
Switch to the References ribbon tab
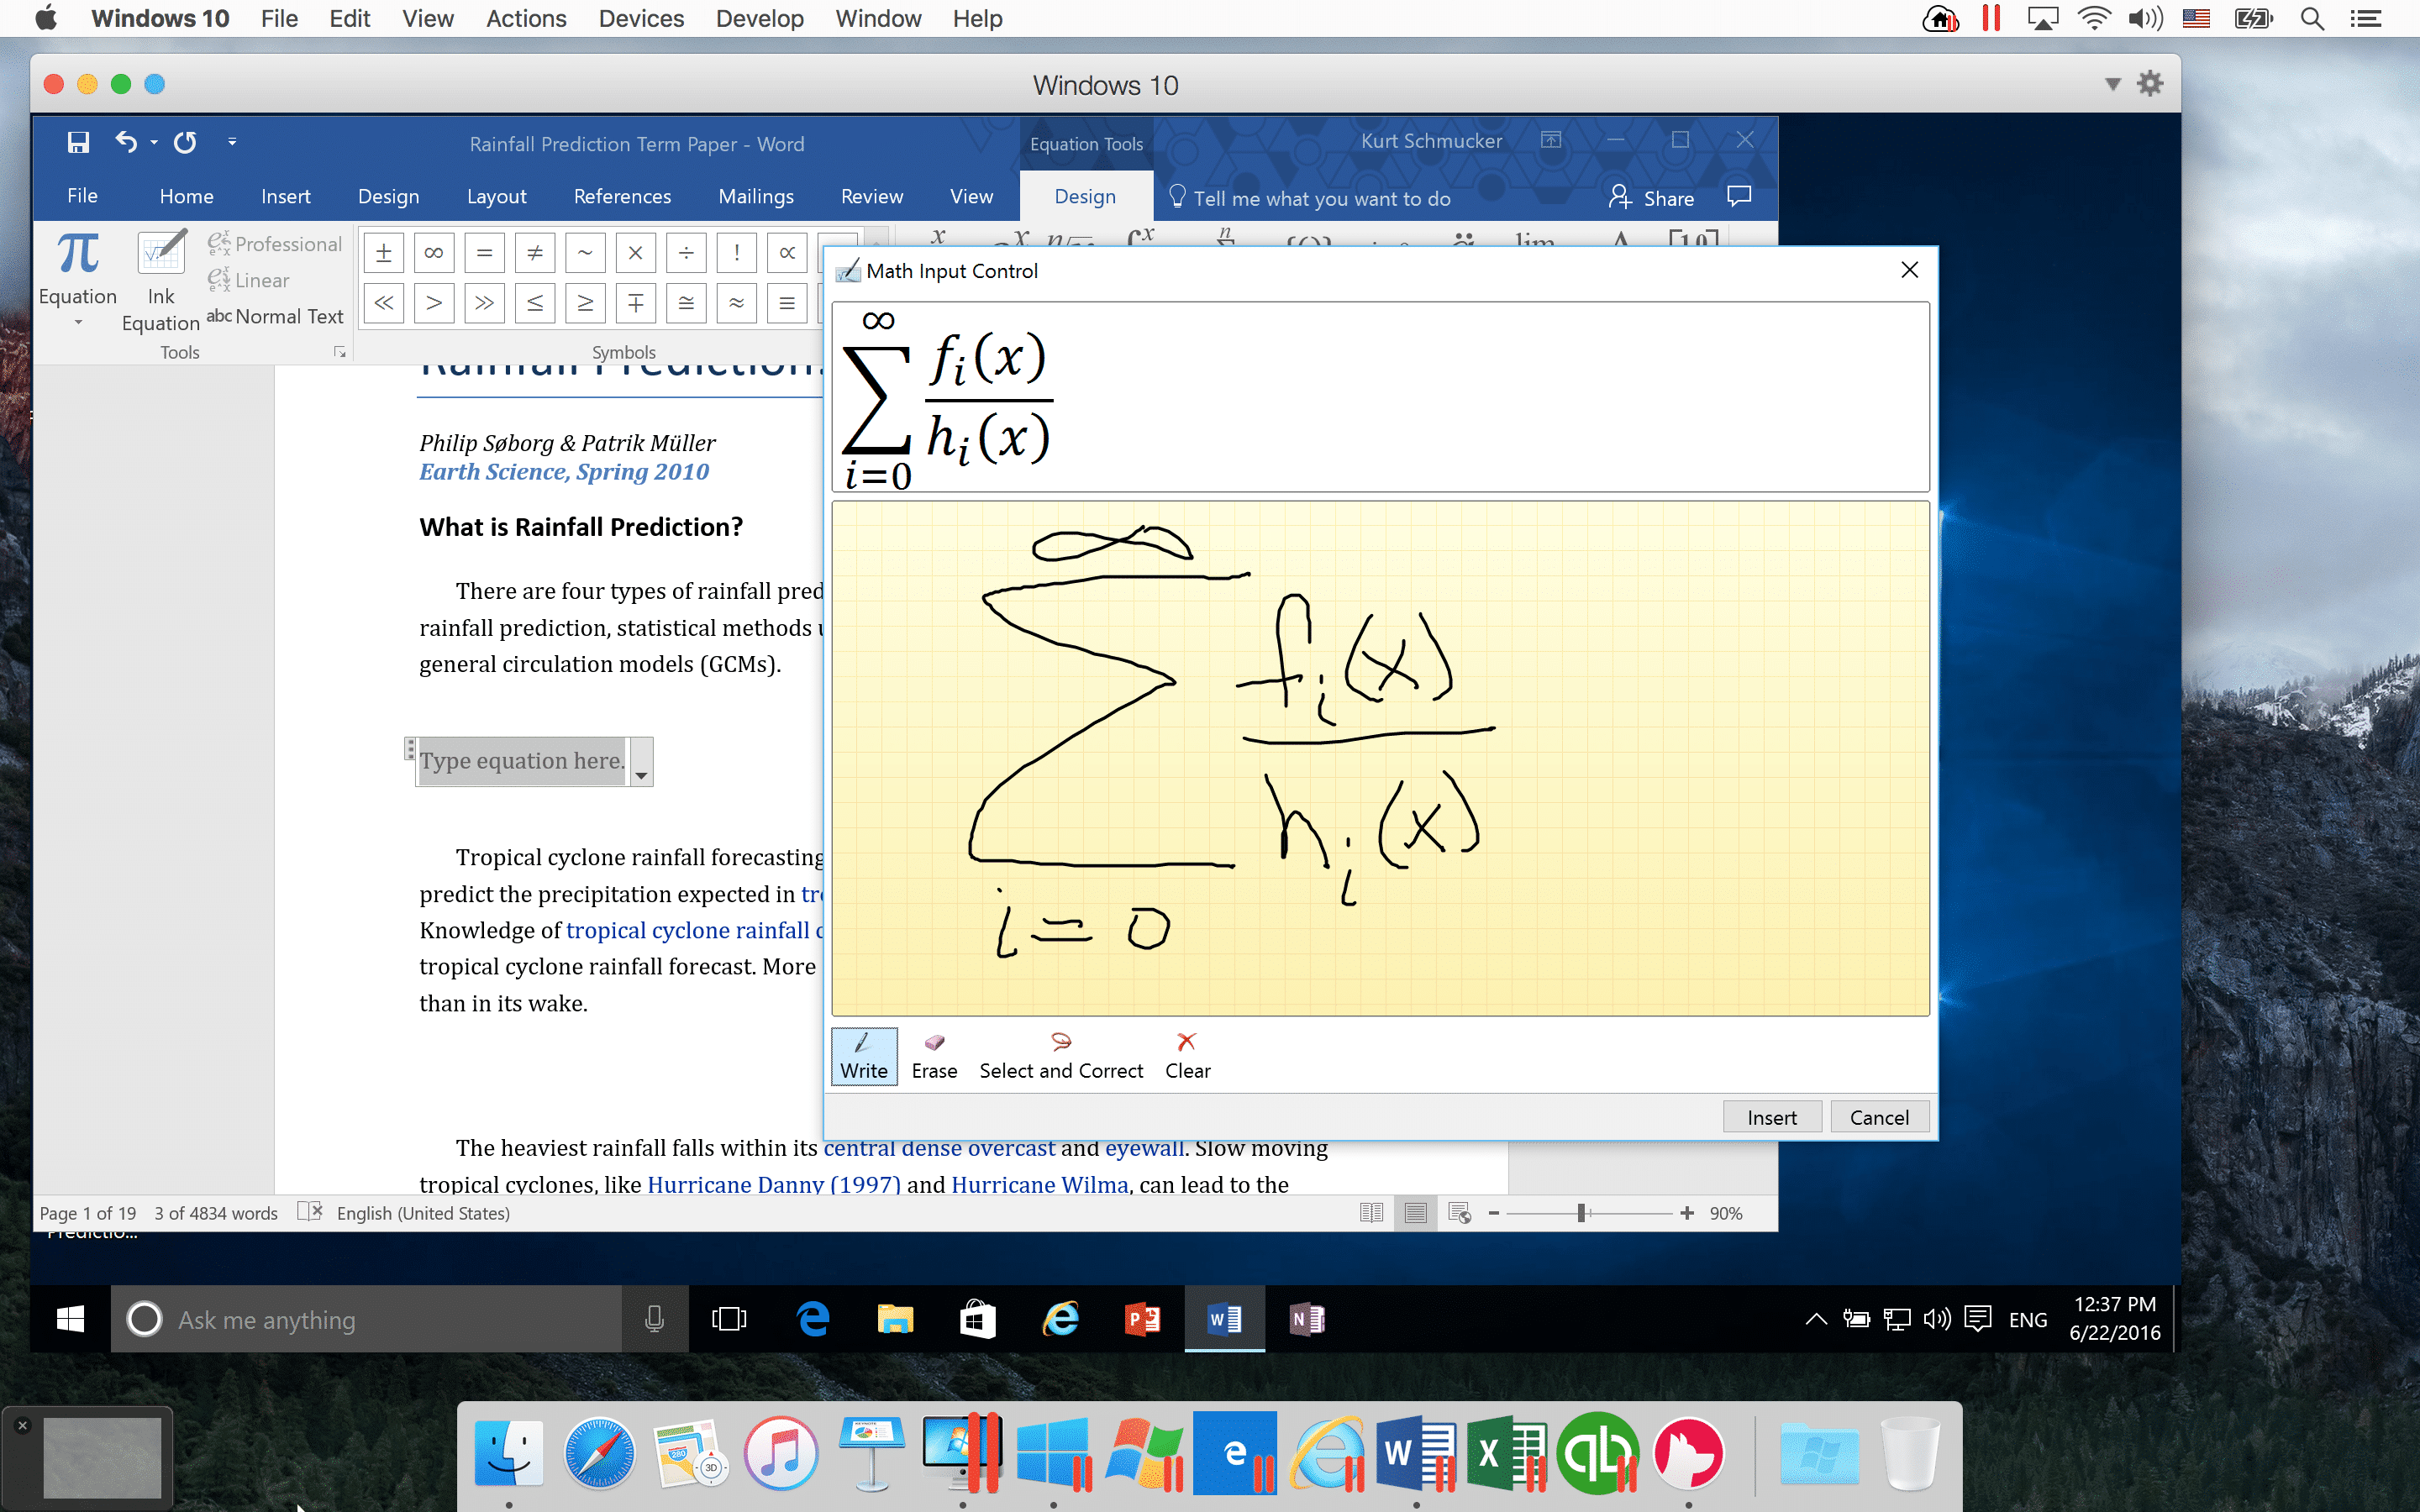621,197
